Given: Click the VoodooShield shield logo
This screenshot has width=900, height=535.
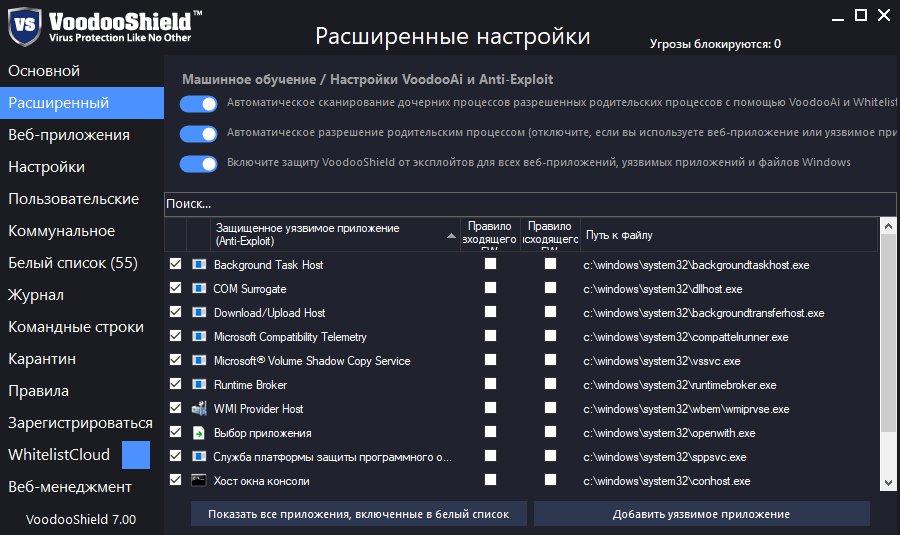Looking at the screenshot, I should tap(25, 26).
